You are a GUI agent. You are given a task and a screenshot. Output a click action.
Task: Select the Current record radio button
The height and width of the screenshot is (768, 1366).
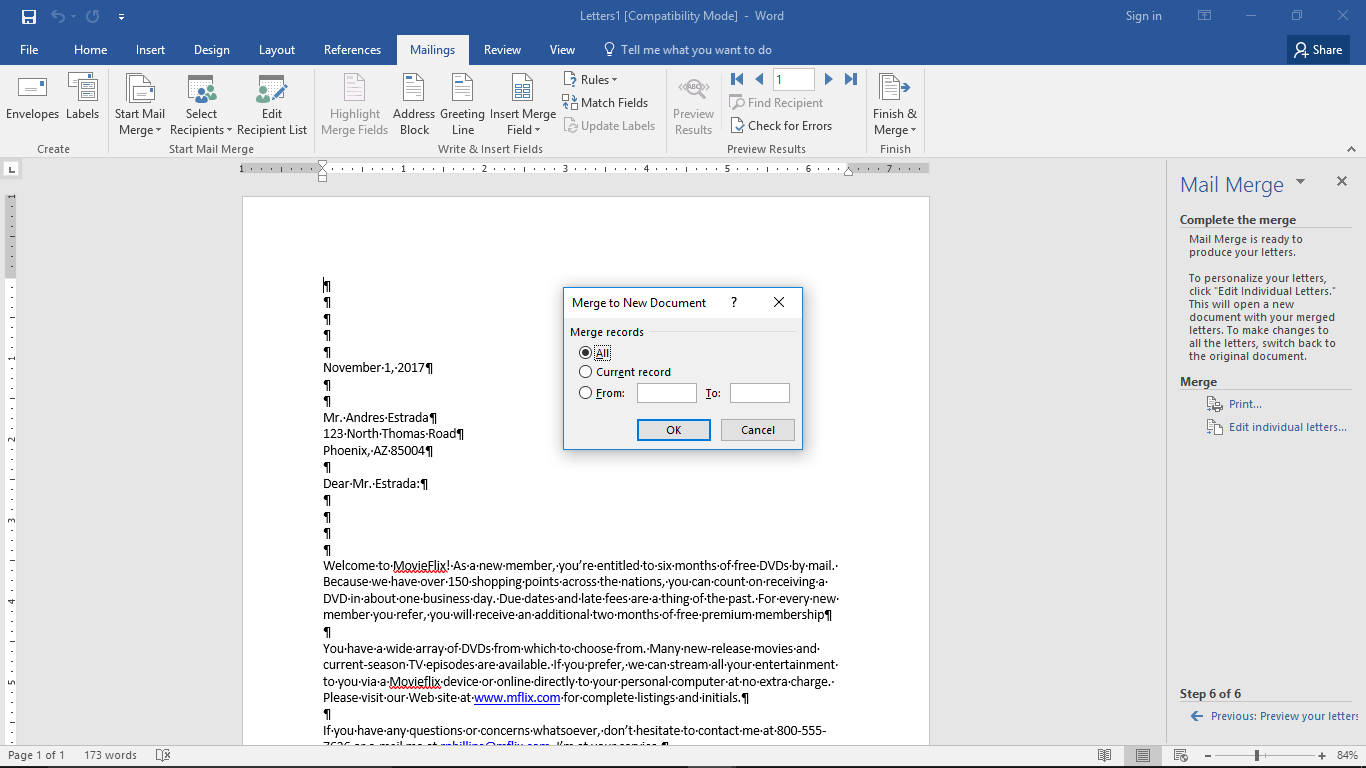[585, 371]
